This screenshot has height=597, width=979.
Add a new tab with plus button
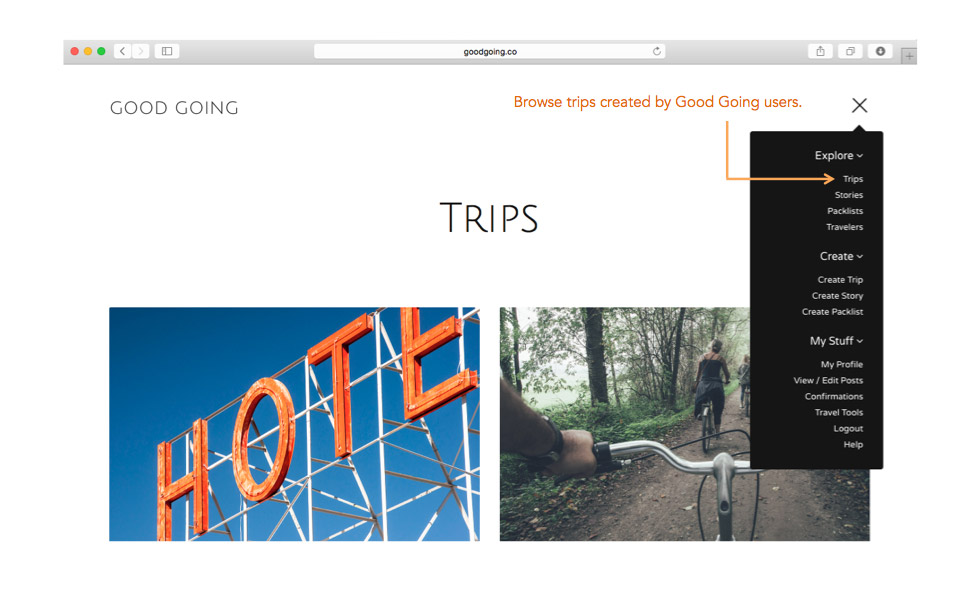point(909,56)
